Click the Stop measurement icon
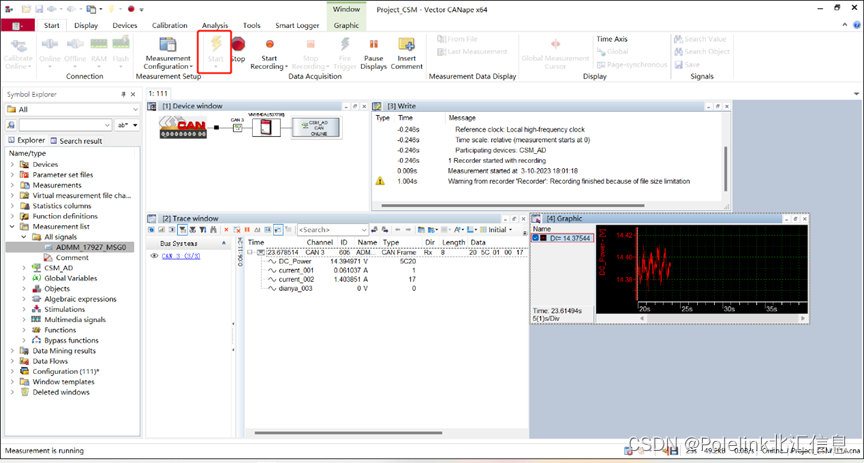 click(239, 44)
